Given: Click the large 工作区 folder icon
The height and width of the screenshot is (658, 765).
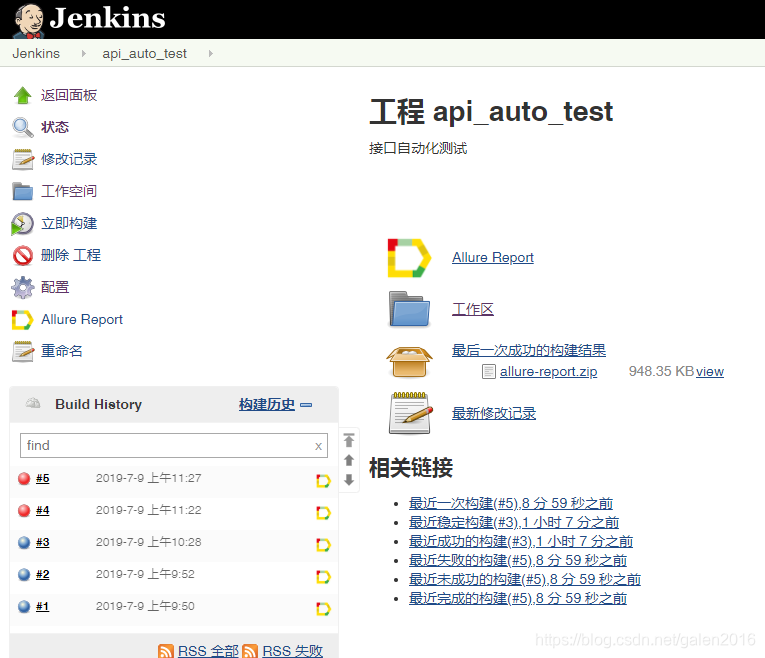Looking at the screenshot, I should (409, 309).
